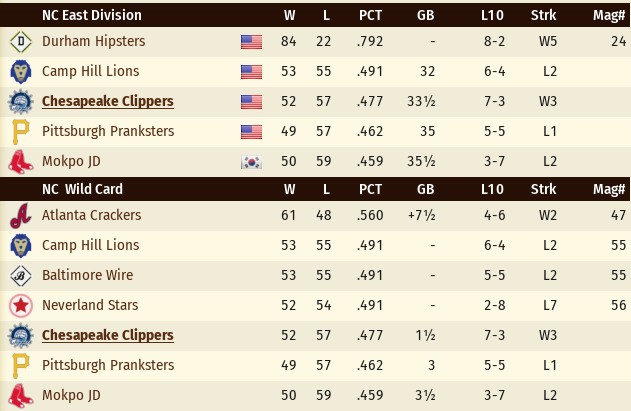The image size is (631, 411).
Task: Click Chesapeake Clippers logo in Wild Card table
Action: (x=20, y=335)
